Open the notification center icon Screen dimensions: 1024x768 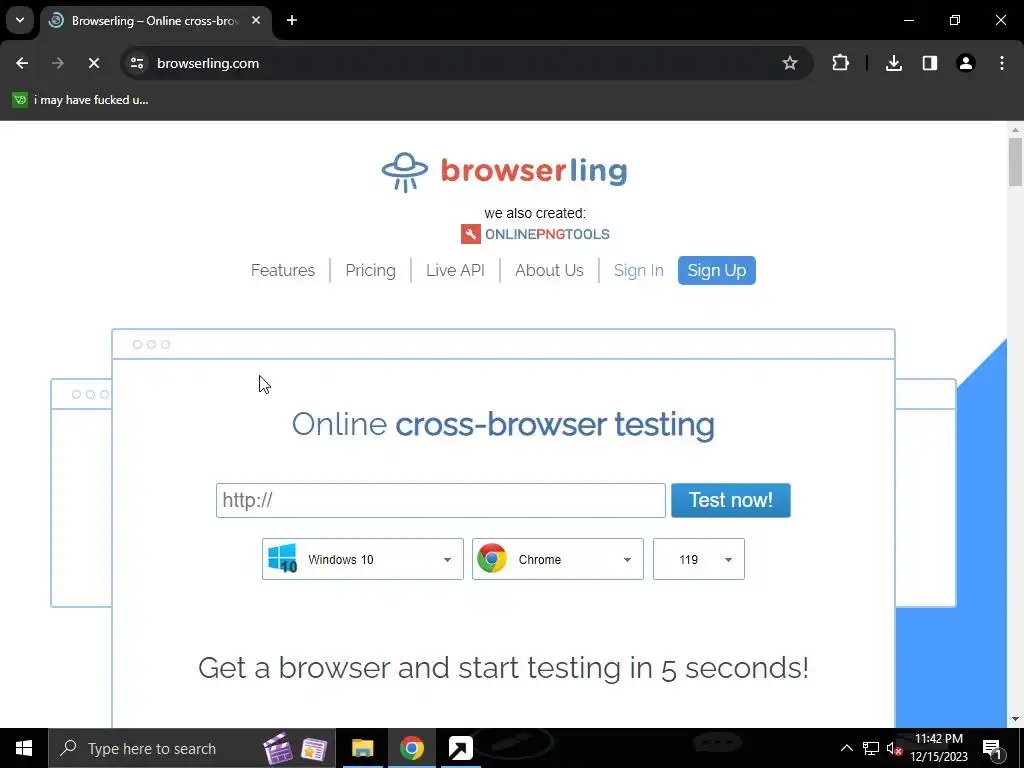coord(992,748)
